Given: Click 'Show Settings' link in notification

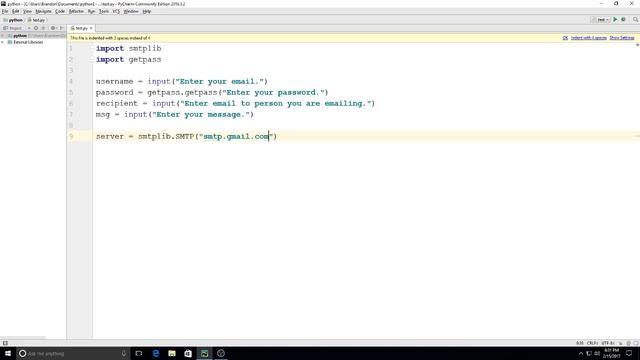Looking at the screenshot, I should pyautogui.click(x=622, y=38).
